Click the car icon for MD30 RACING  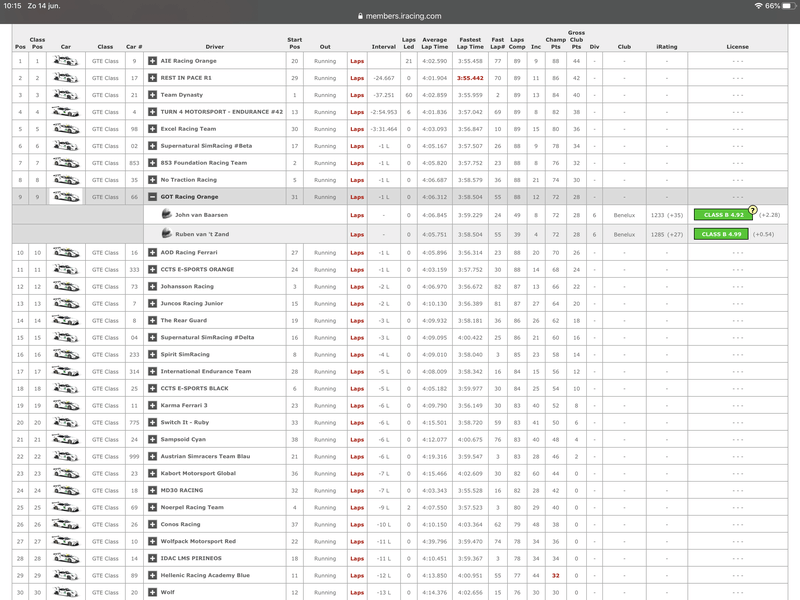tap(66, 491)
